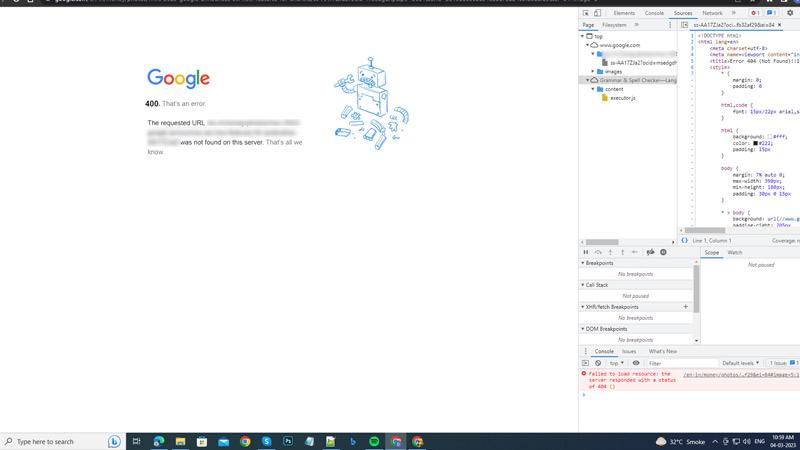800x450 pixels.
Task: Click the step into debugger icon
Action: 610,252
